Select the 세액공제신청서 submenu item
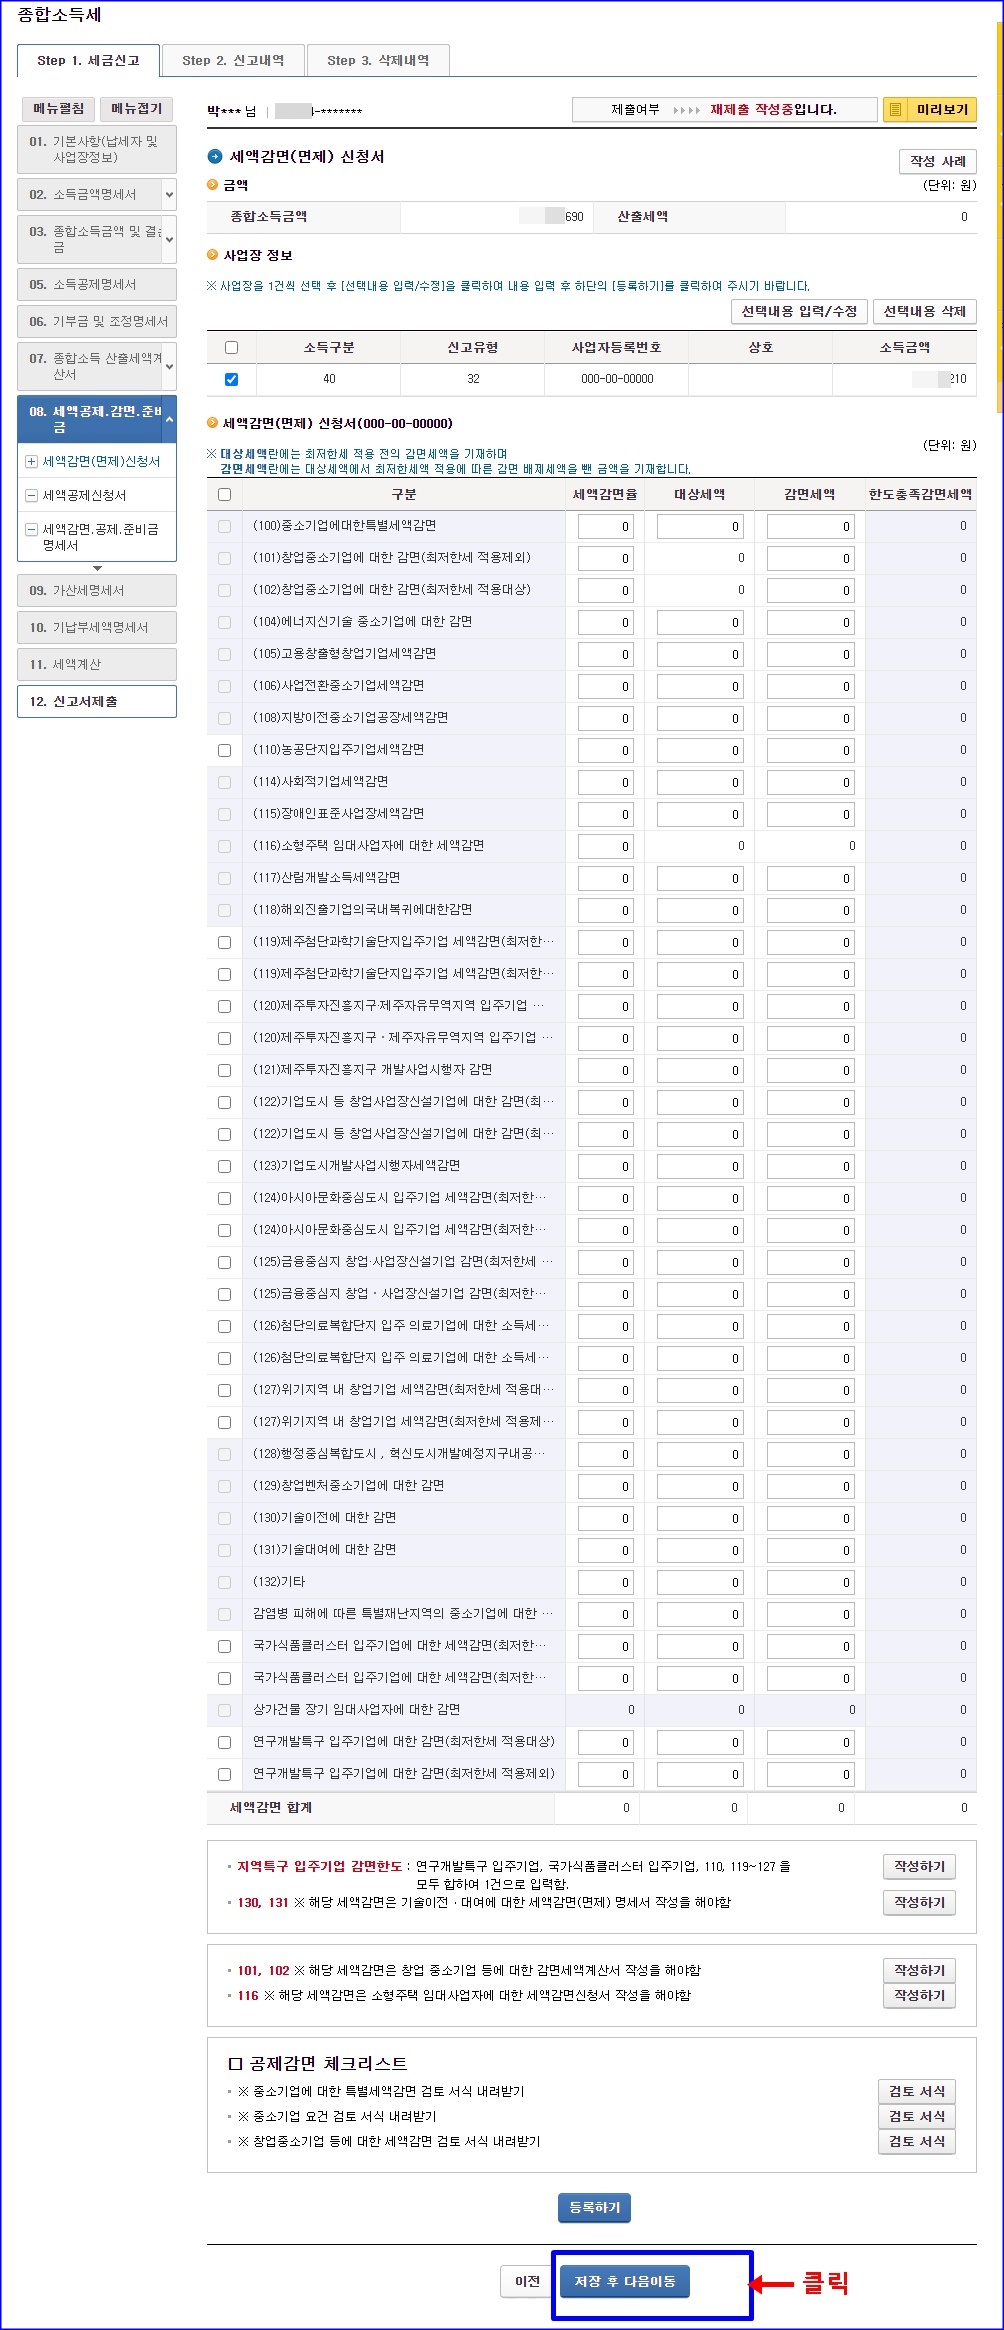This screenshot has width=1004, height=2330. 84,496
